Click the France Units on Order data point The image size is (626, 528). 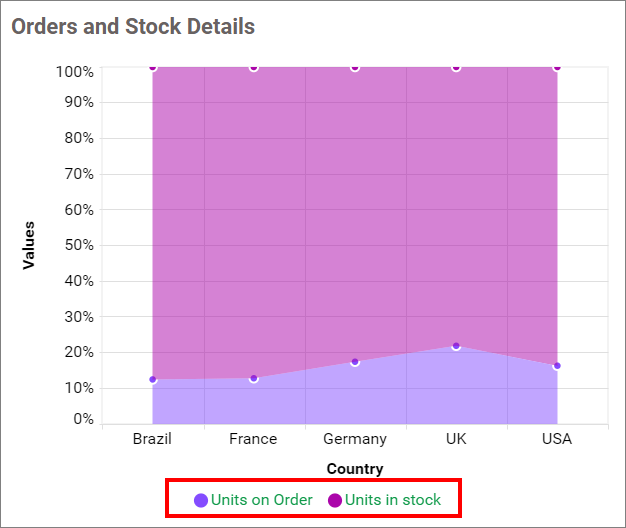(254, 378)
